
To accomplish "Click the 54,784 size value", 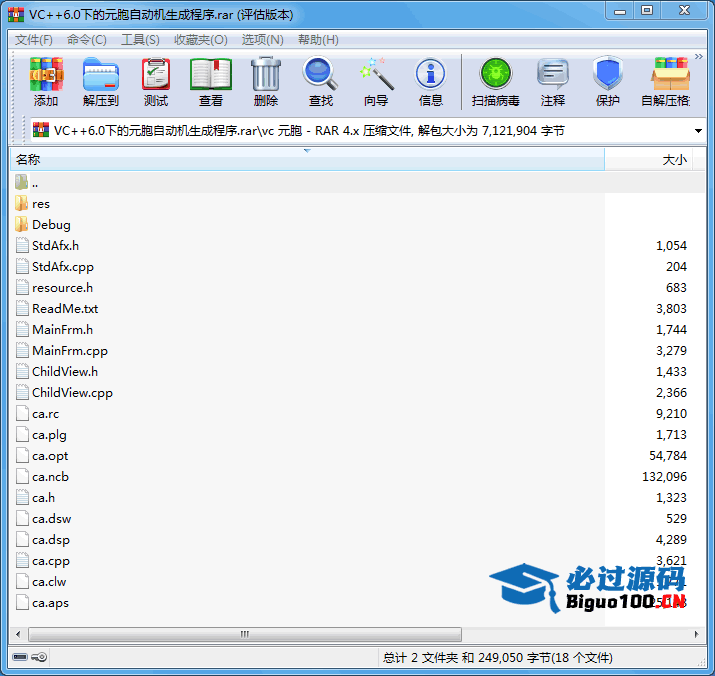I will pos(668,456).
